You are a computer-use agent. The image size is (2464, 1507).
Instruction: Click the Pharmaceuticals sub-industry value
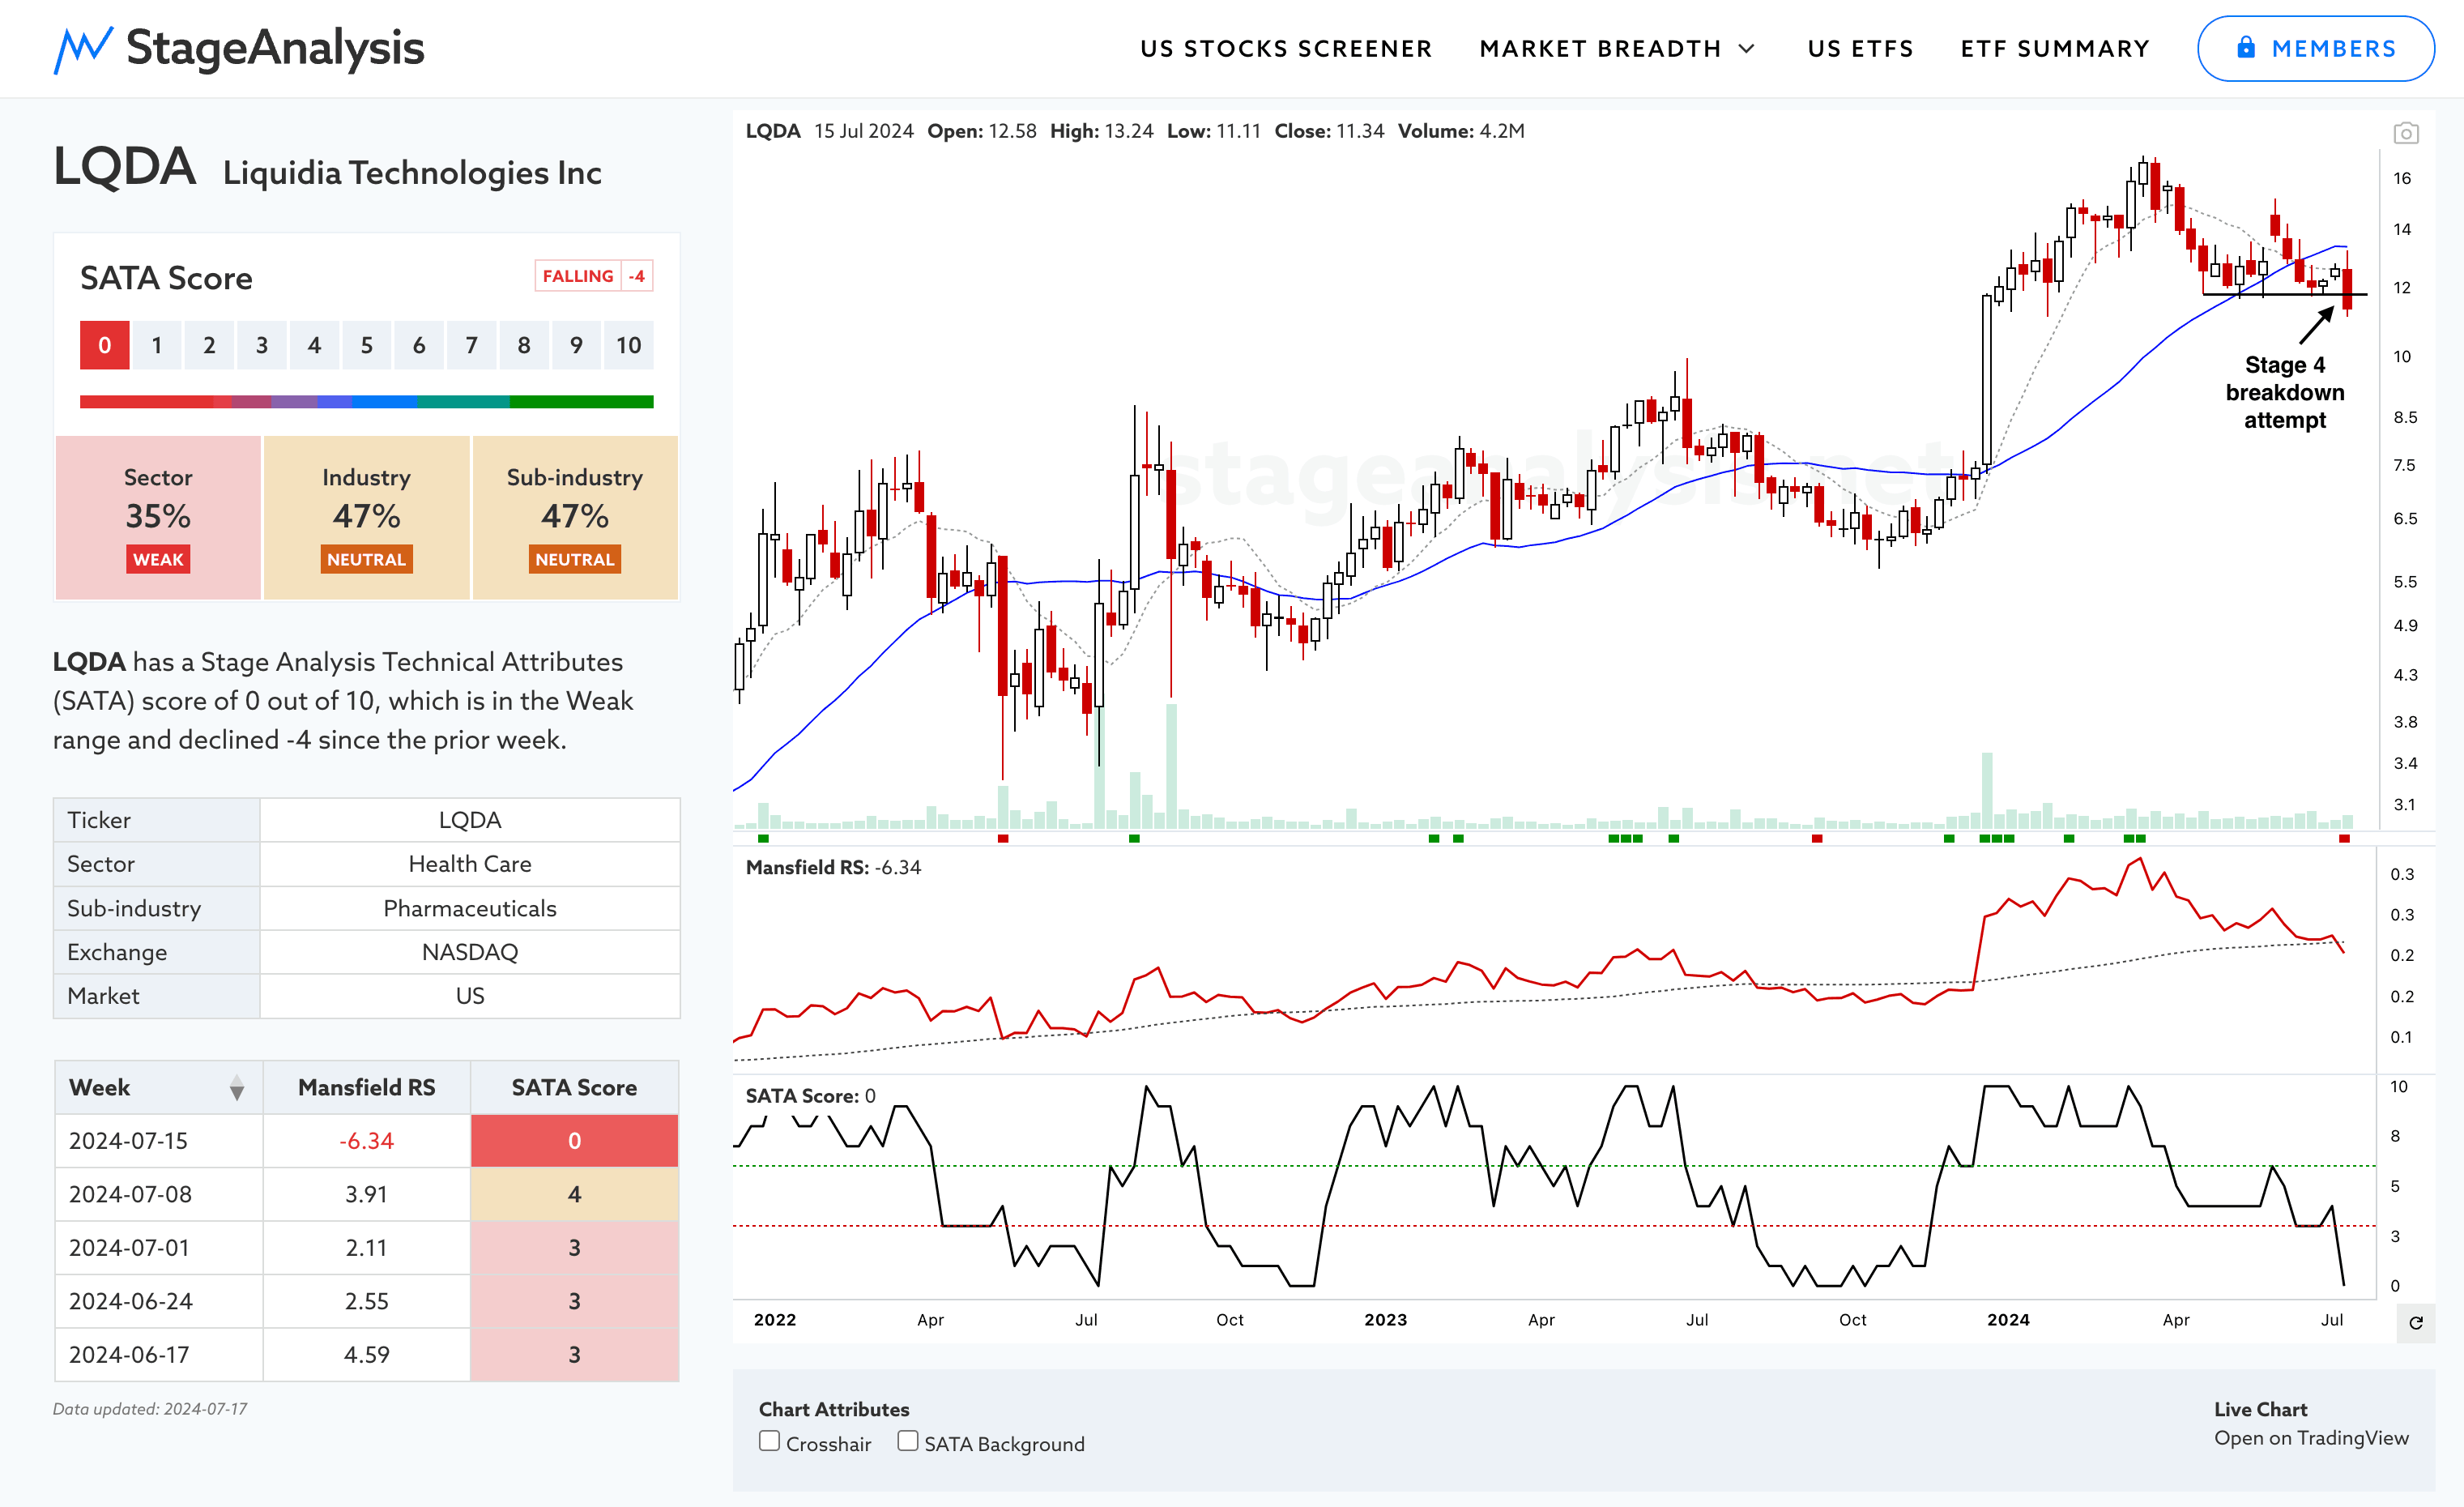tap(470, 908)
